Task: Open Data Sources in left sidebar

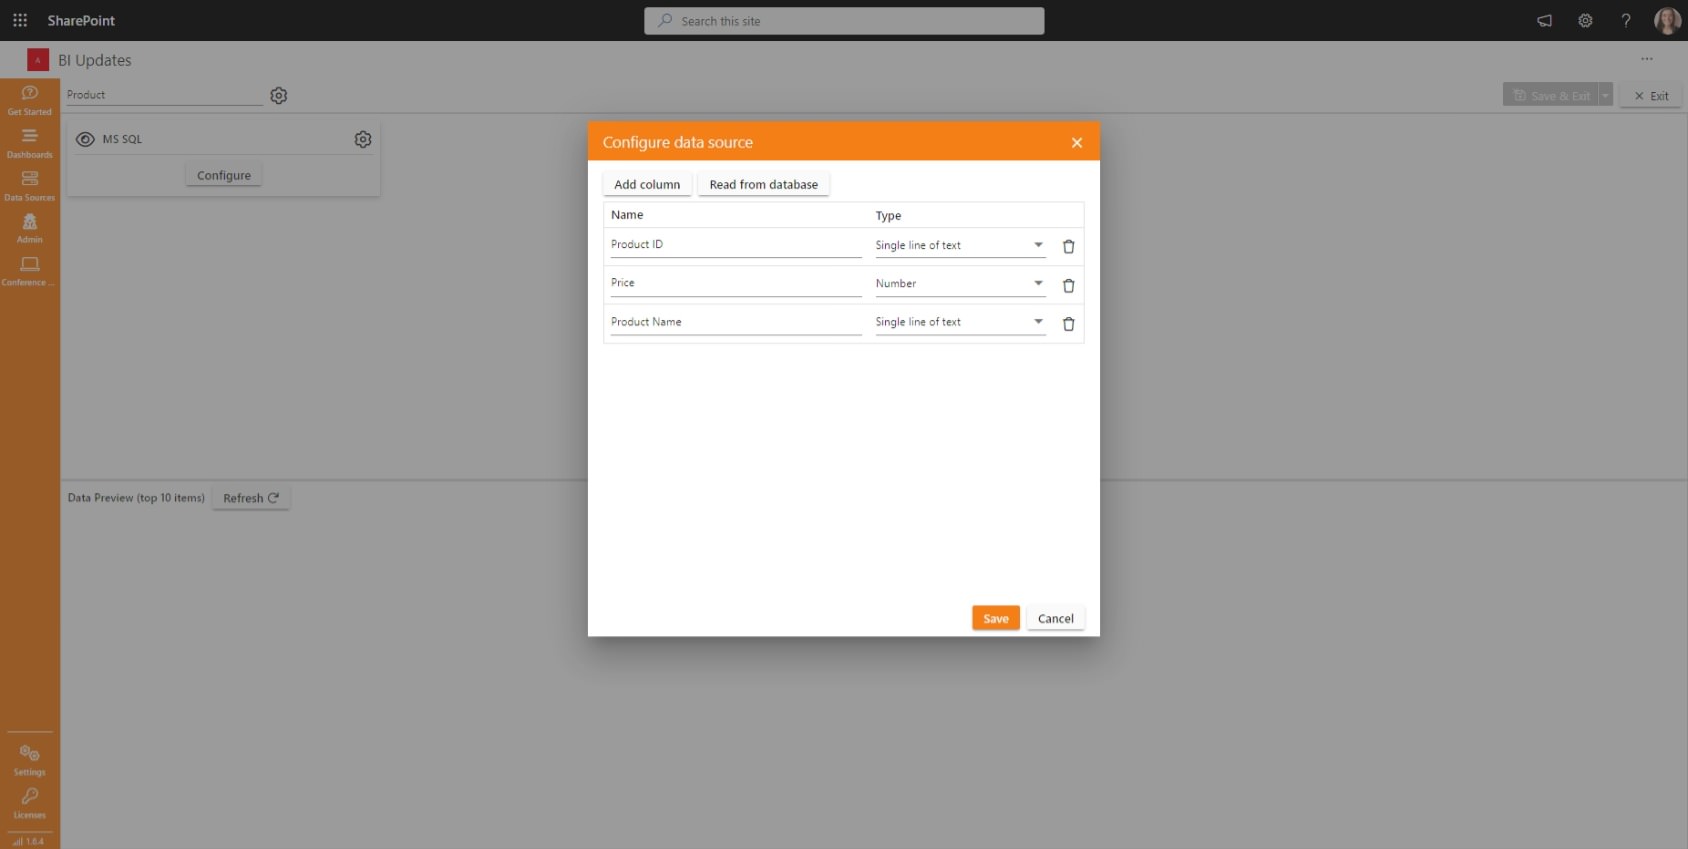Action: [x=30, y=185]
